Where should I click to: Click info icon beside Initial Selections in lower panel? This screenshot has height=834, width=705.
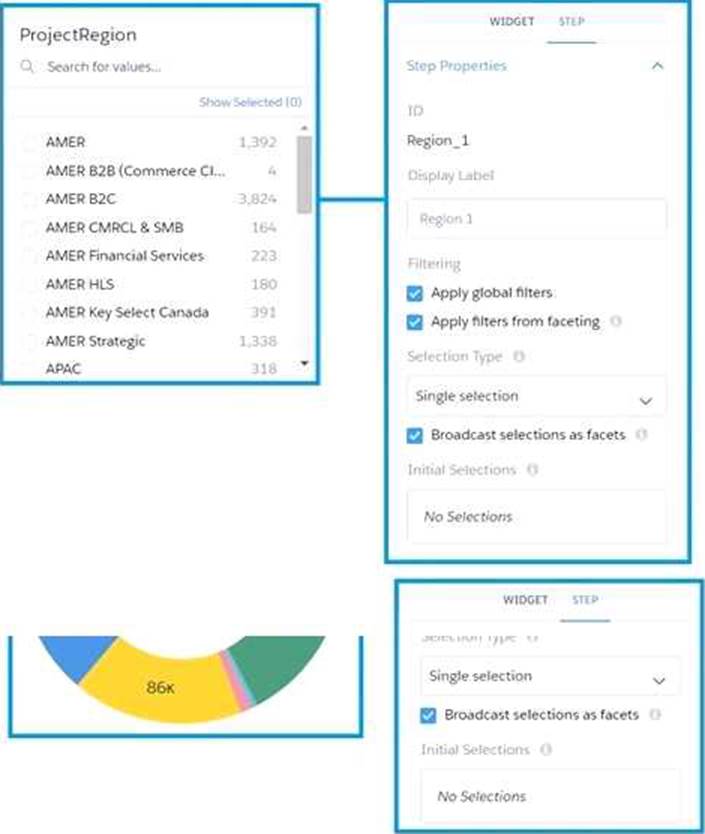(546, 750)
